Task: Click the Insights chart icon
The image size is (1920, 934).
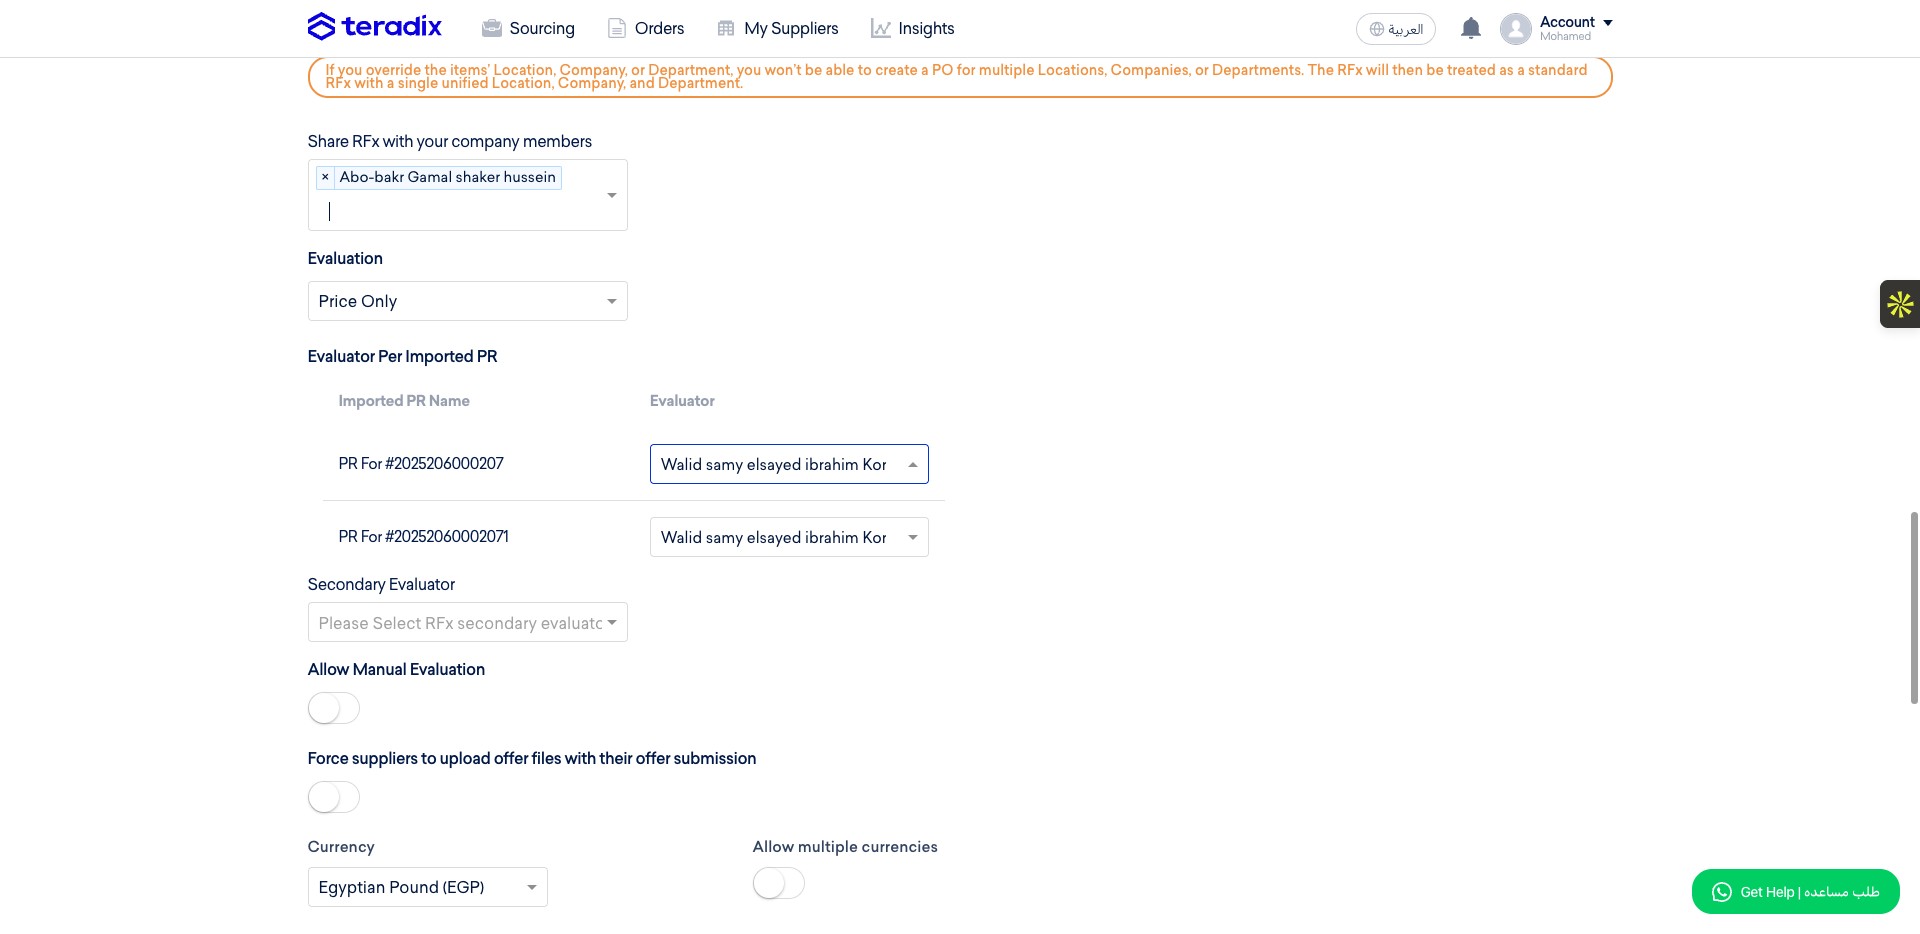Action: tap(880, 29)
